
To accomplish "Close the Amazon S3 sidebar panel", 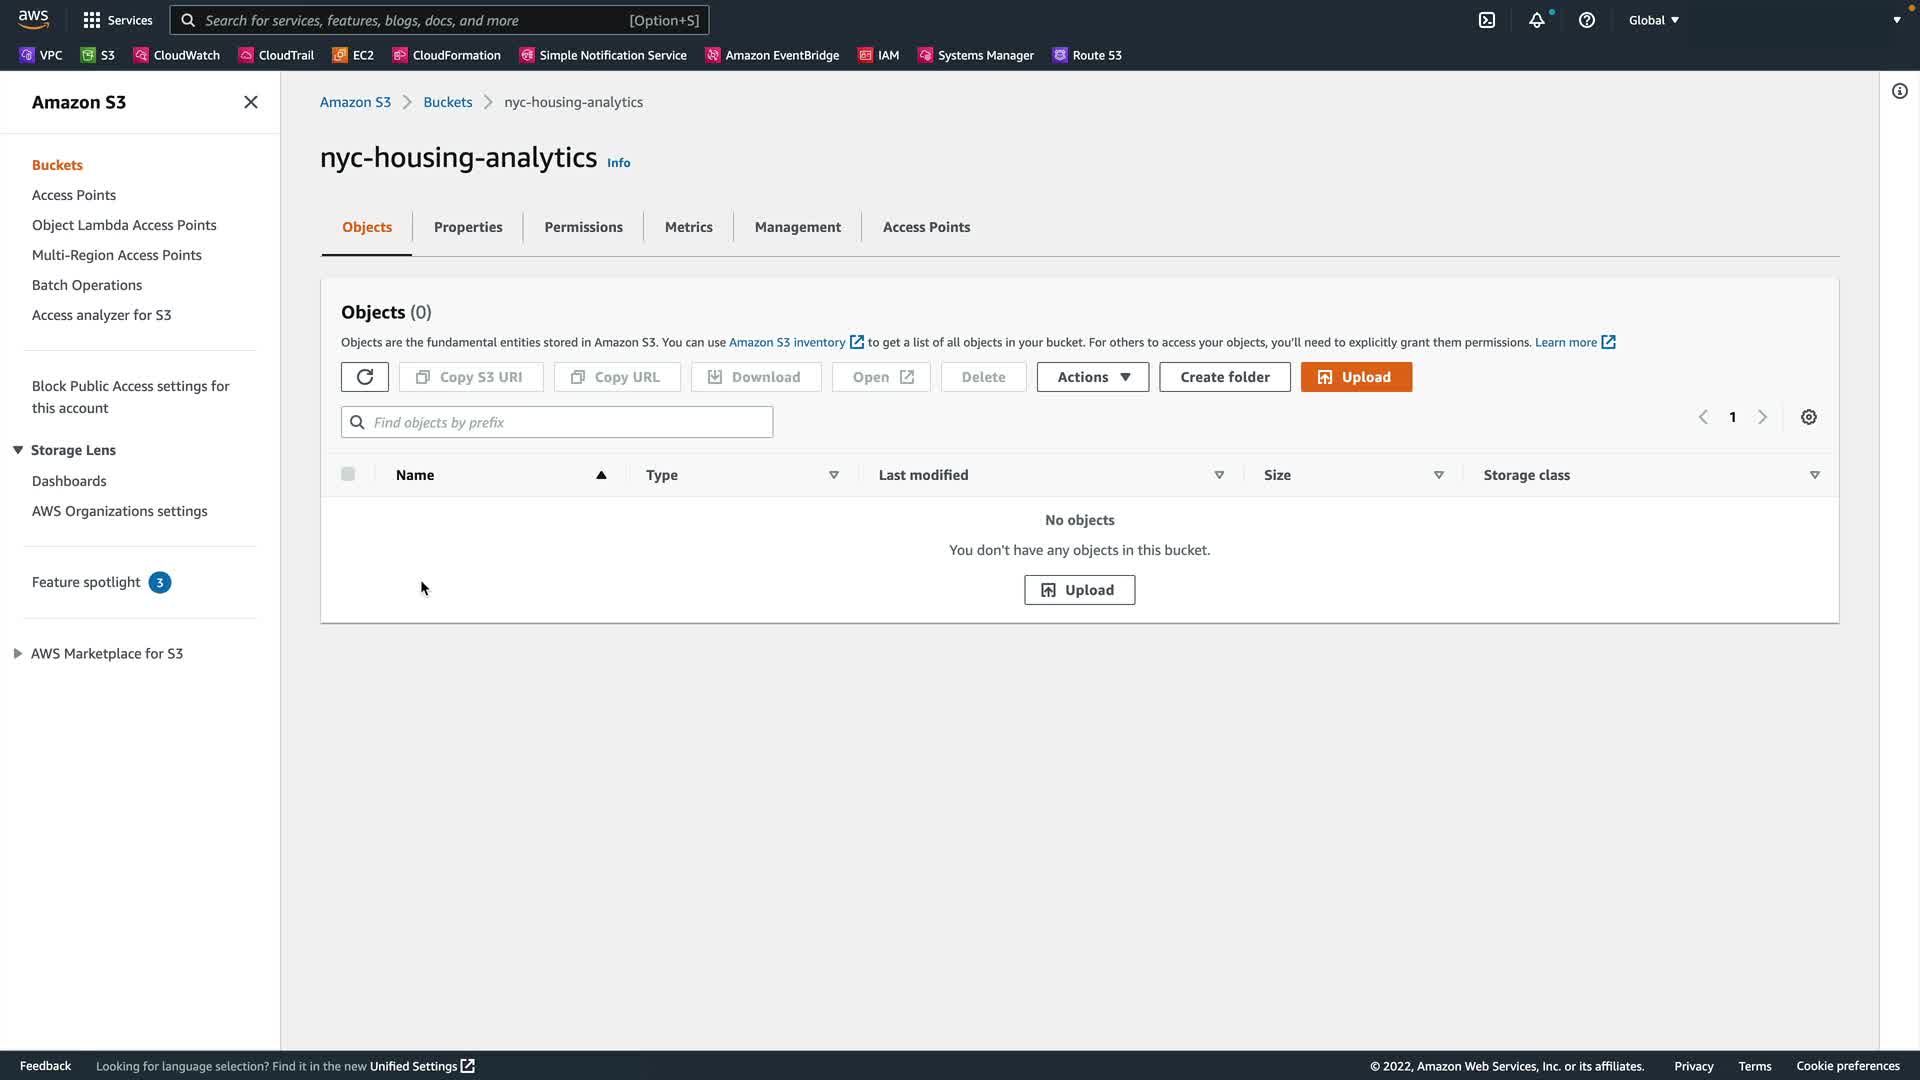I will click(x=251, y=102).
